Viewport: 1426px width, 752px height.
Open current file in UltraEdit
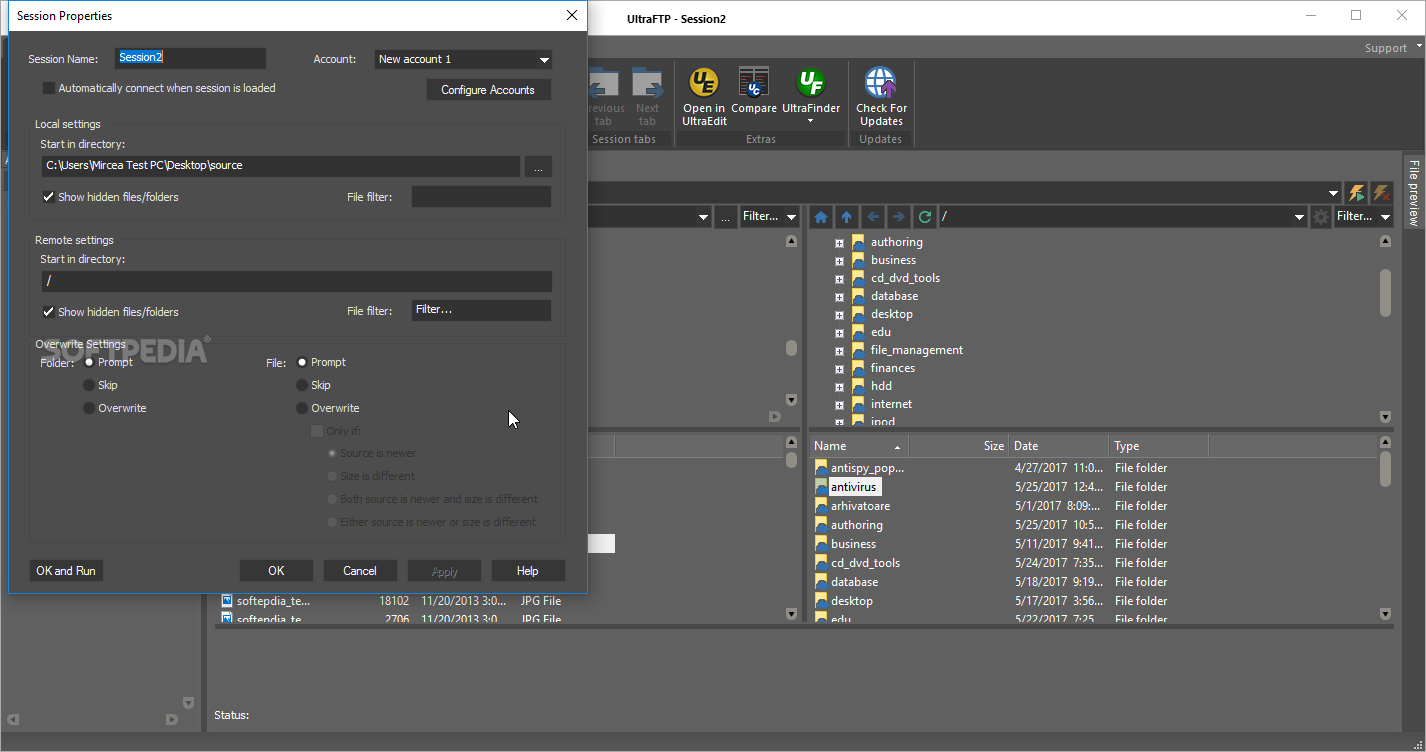(704, 96)
